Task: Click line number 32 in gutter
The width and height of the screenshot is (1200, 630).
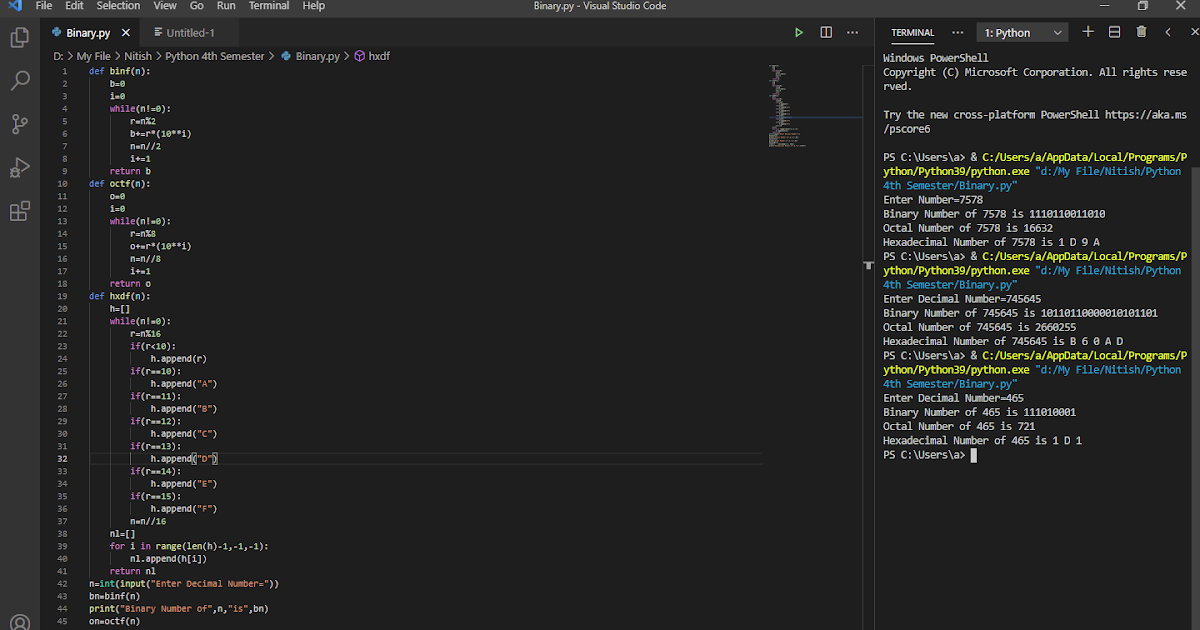Action: click(63, 459)
